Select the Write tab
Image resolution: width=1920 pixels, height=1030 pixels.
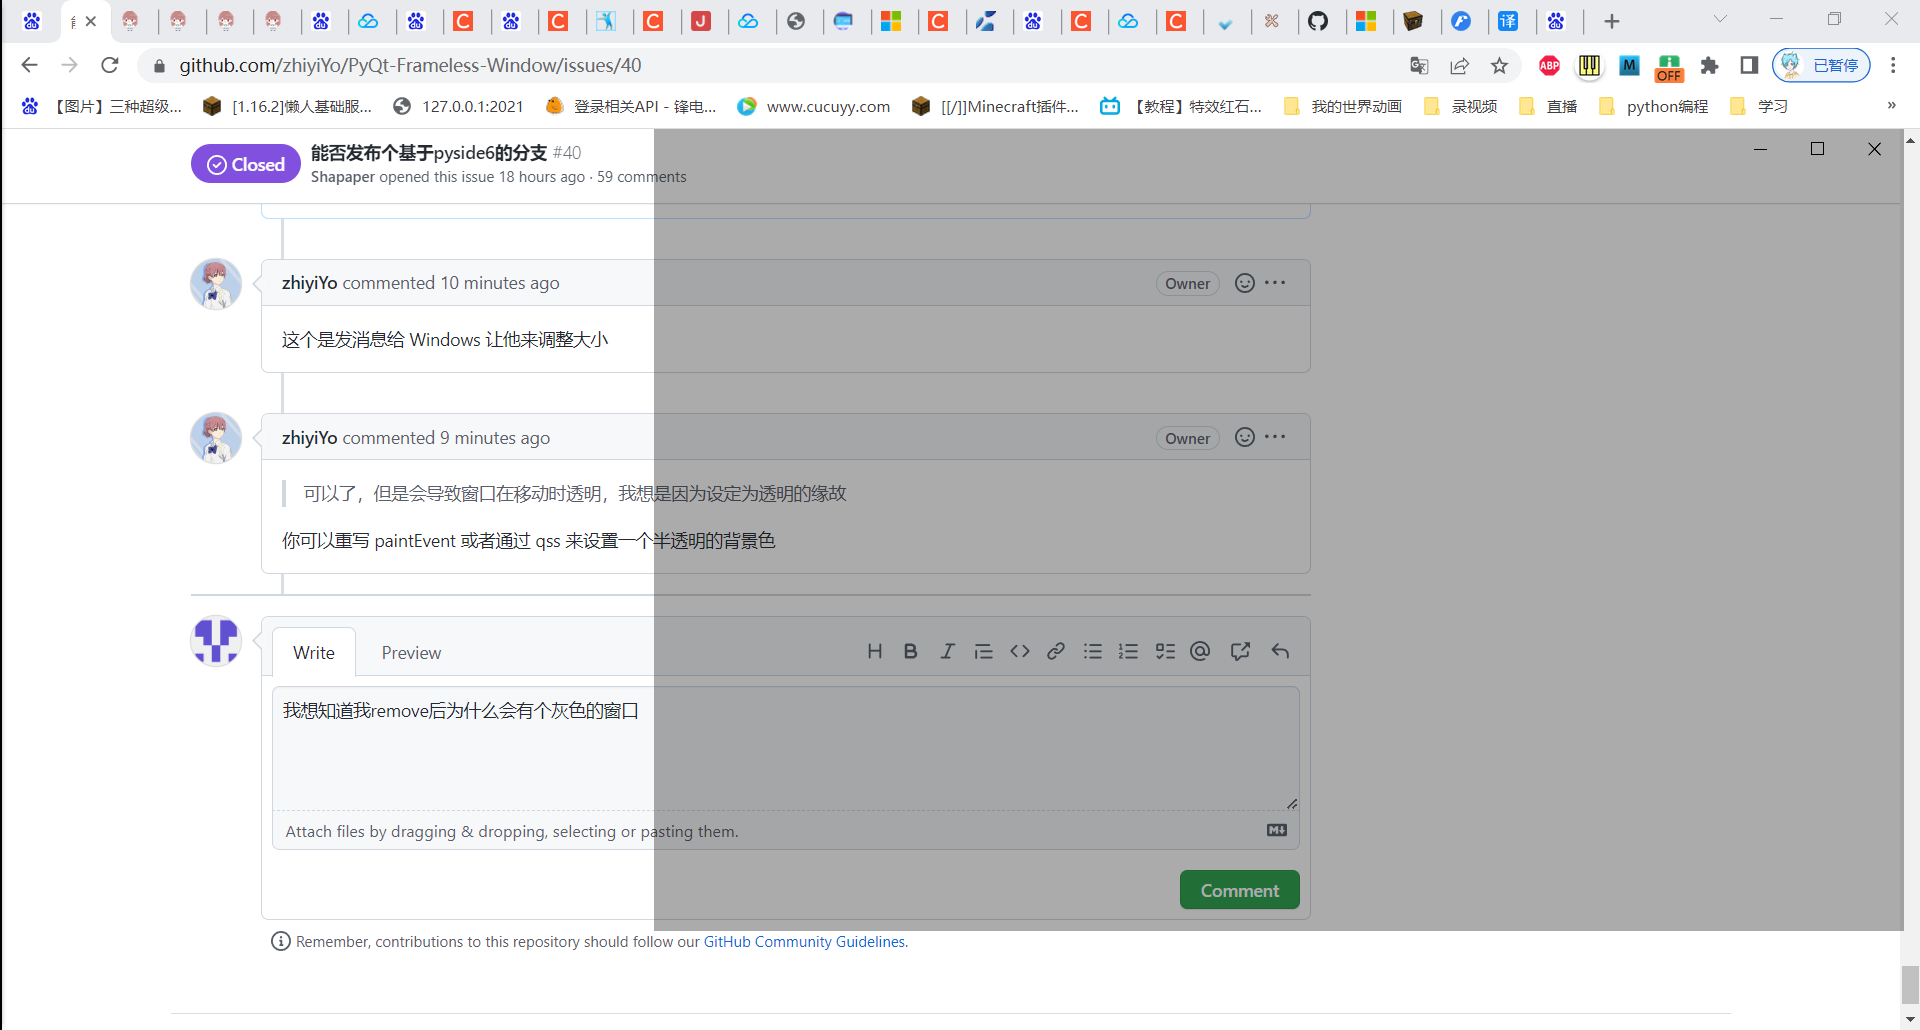coord(313,652)
